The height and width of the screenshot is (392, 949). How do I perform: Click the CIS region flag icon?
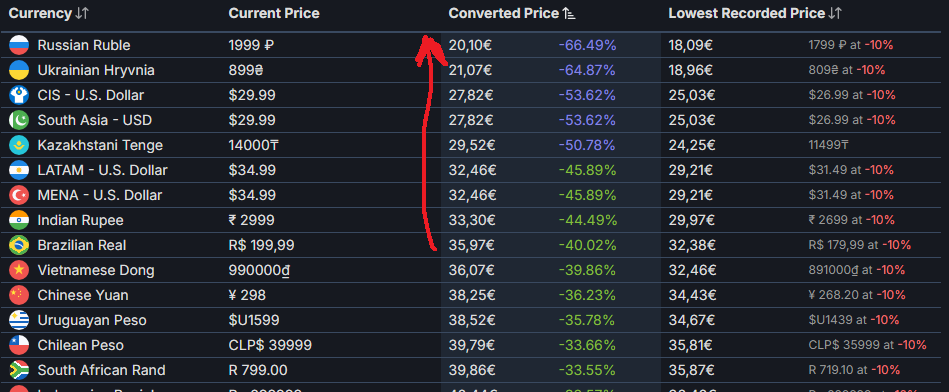(19, 95)
